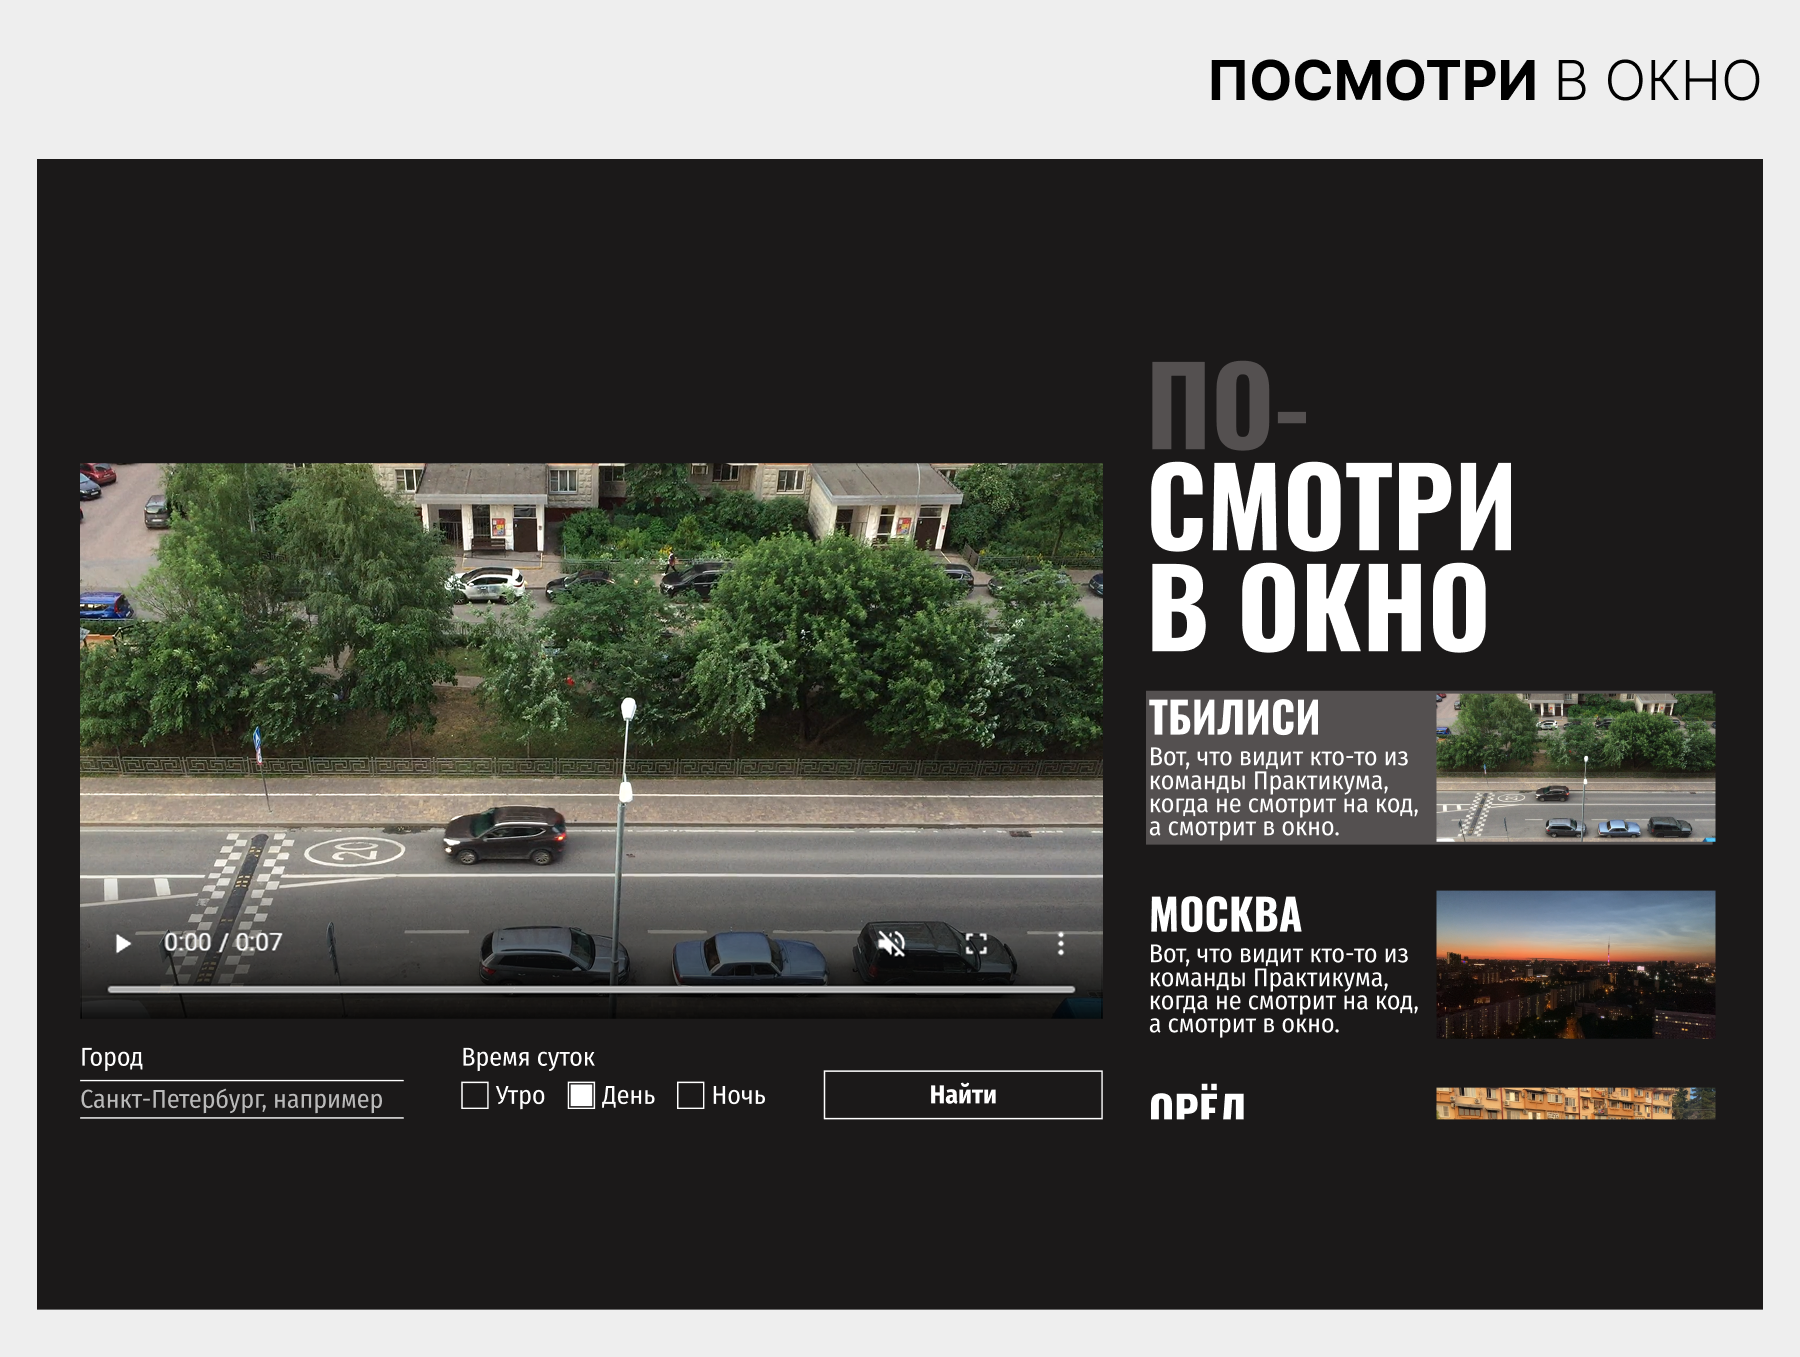
Task: Click the Москва card description text
Action: (1283, 989)
